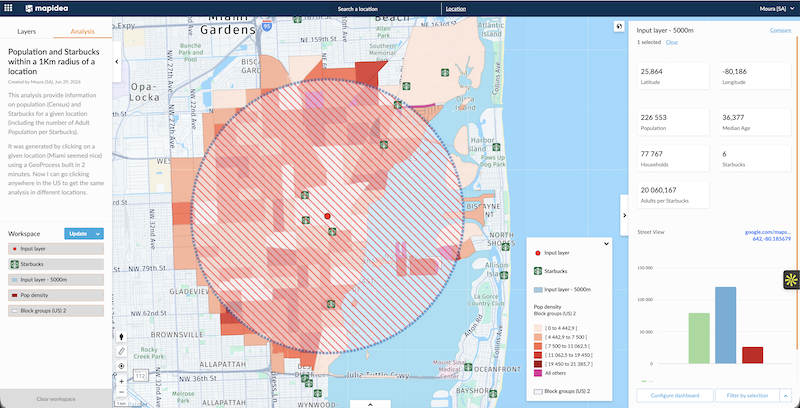
Task: Click the green bar in chart
Action: [x=699, y=338]
